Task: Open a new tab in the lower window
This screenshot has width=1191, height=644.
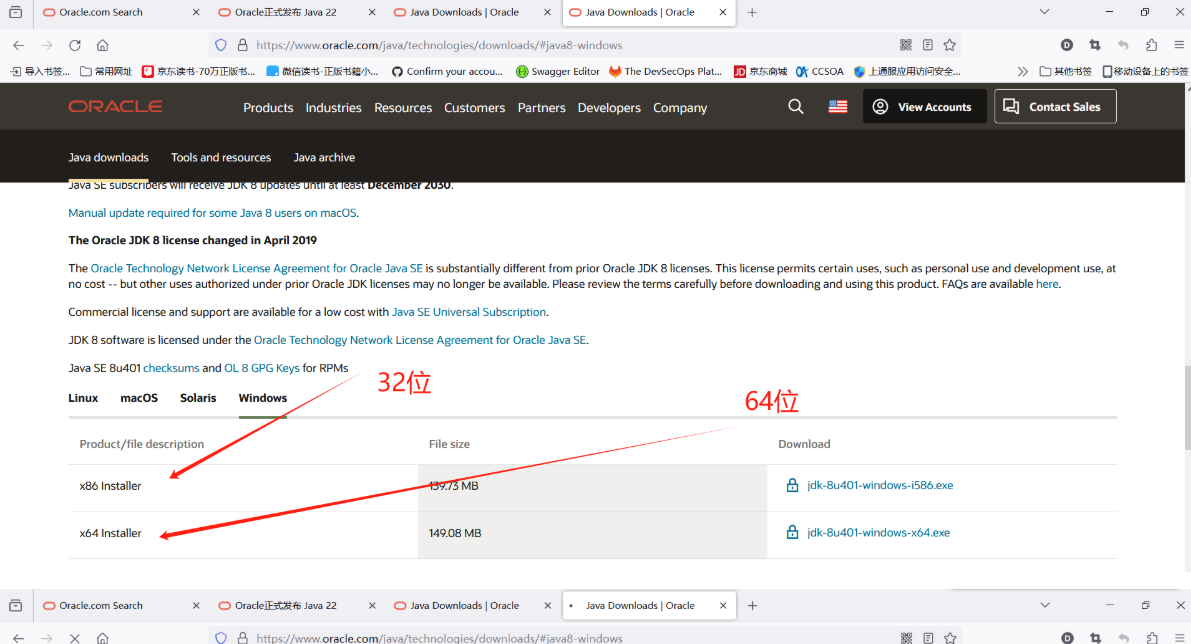Action: 752,605
